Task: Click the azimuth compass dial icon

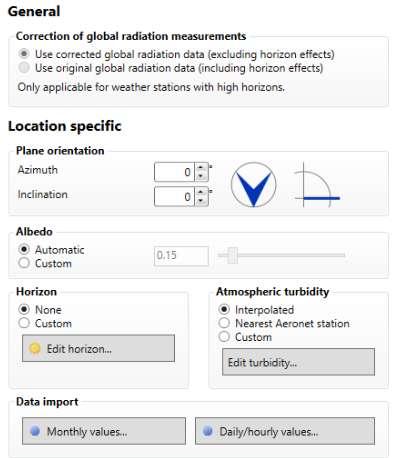Action: click(253, 185)
